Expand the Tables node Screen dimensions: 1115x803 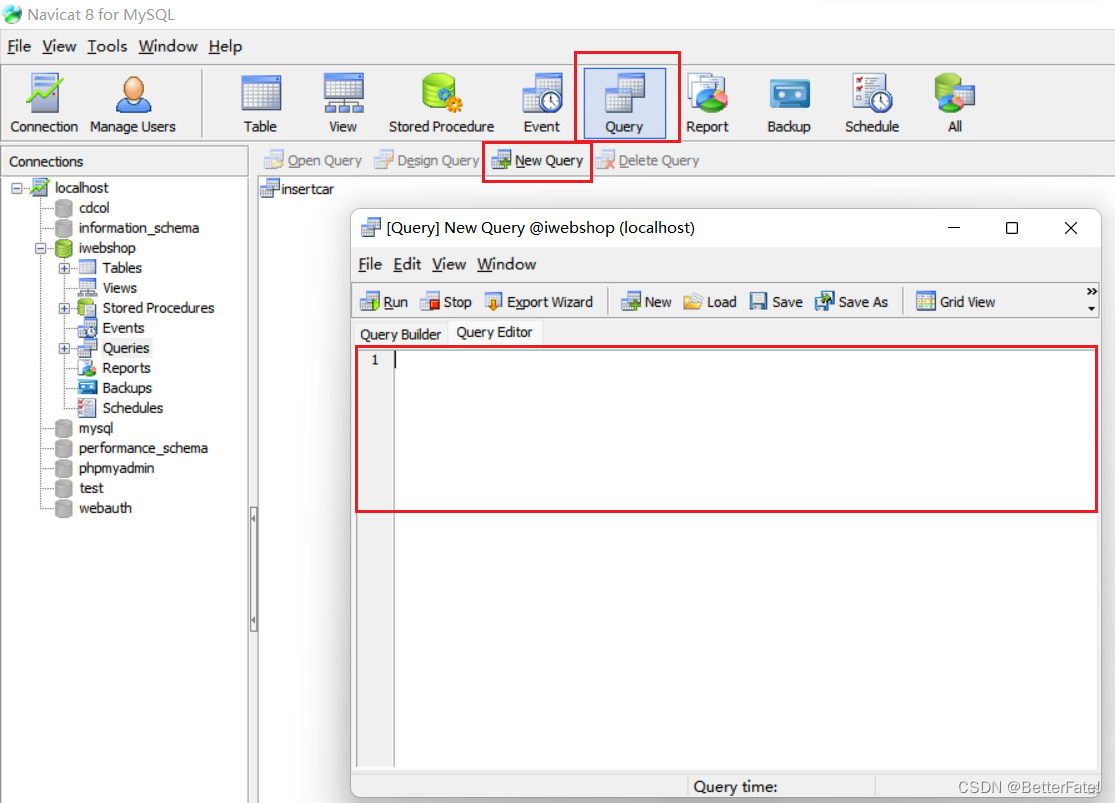pos(64,268)
